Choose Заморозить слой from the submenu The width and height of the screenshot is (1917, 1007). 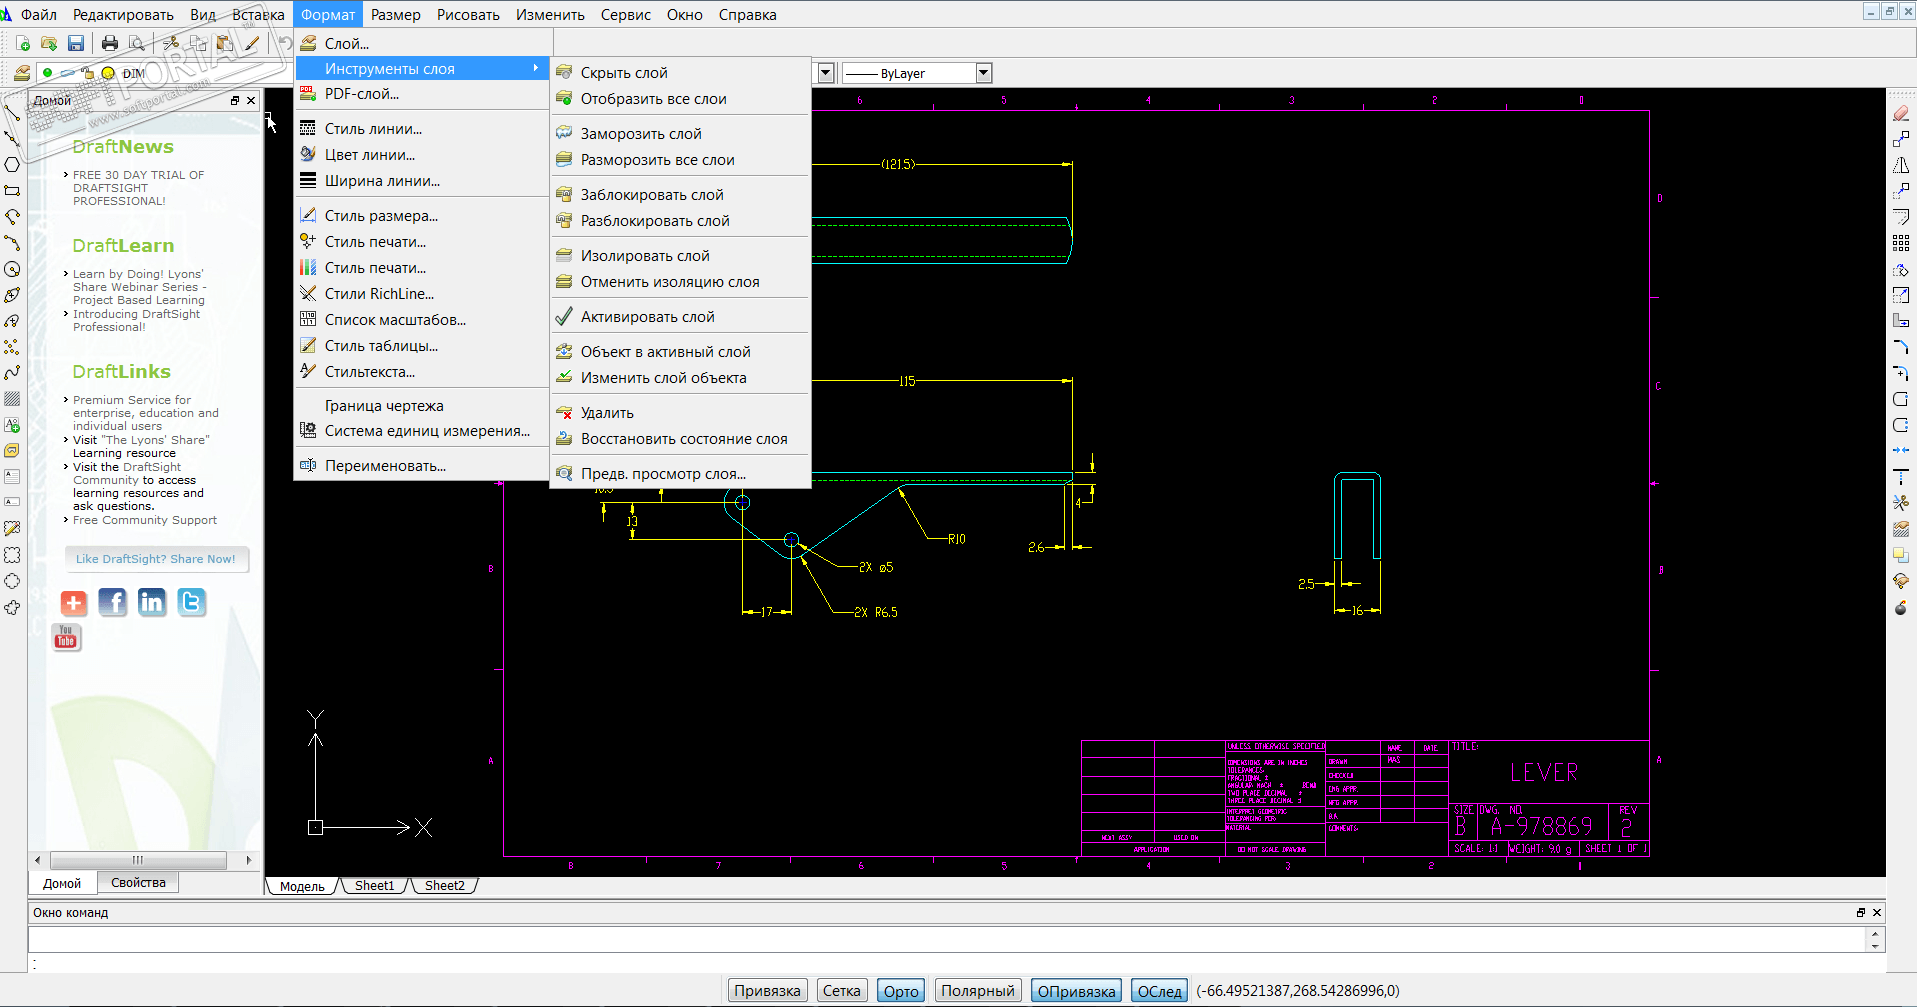680,133
